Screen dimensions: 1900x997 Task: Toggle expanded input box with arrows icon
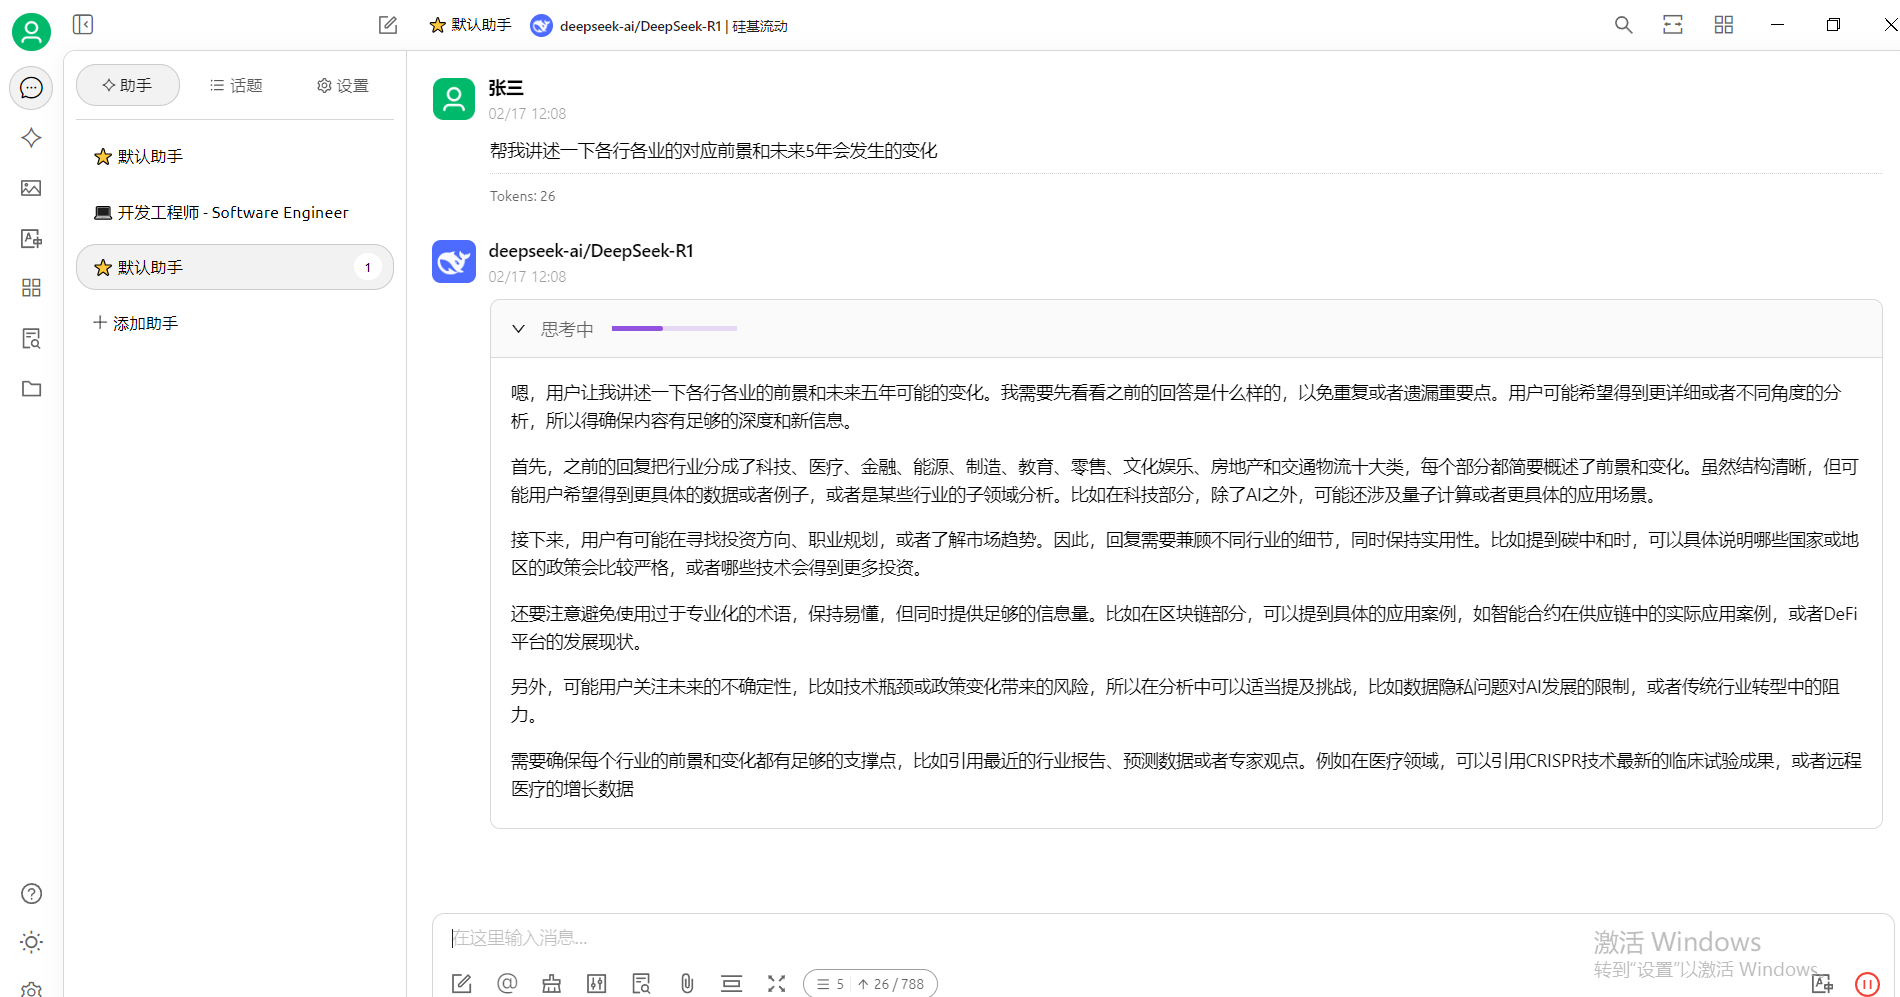(776, 984)
